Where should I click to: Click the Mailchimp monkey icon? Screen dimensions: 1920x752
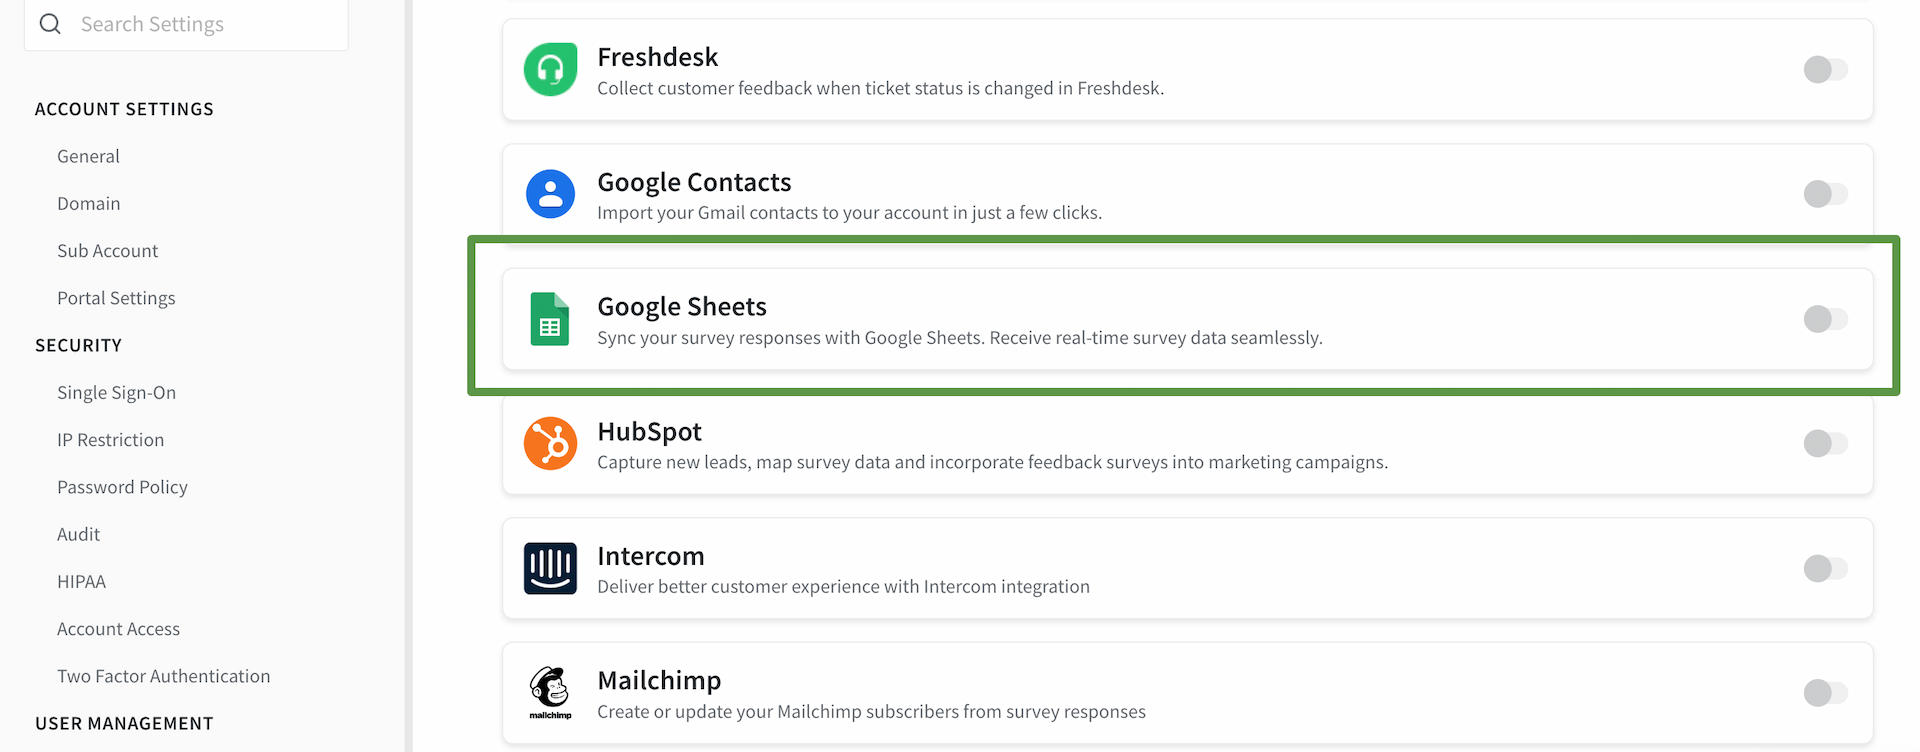click(550, 692)
